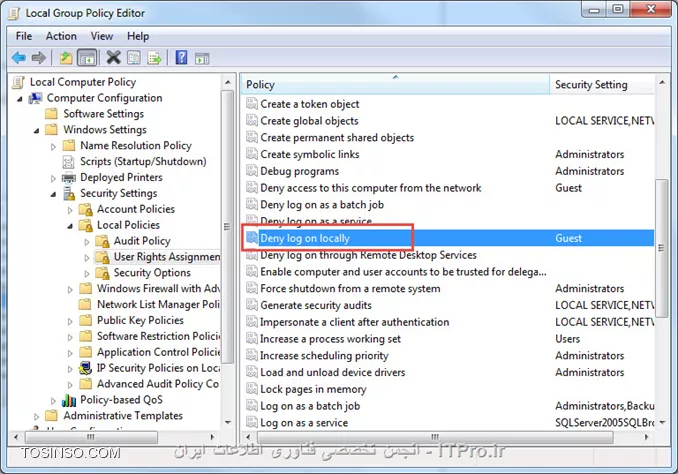Select Force shutdown from a remote system
The width and height of the screenshot is (678, 474).
click(x=350, y=288)
